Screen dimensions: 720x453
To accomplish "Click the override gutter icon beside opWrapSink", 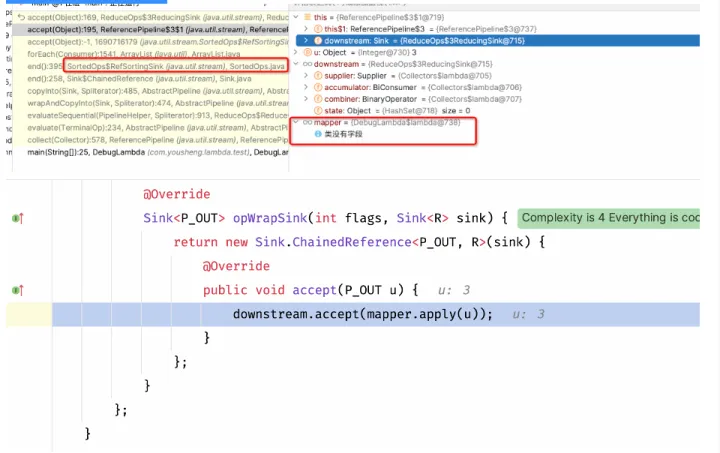I will tap(17, 218).
